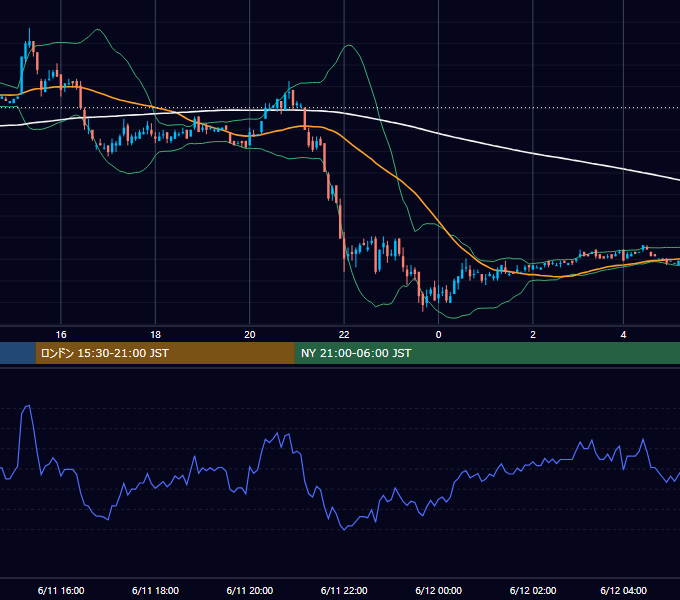Click the 6/12 02:00 label on oscillator axis

pos(533,590)
